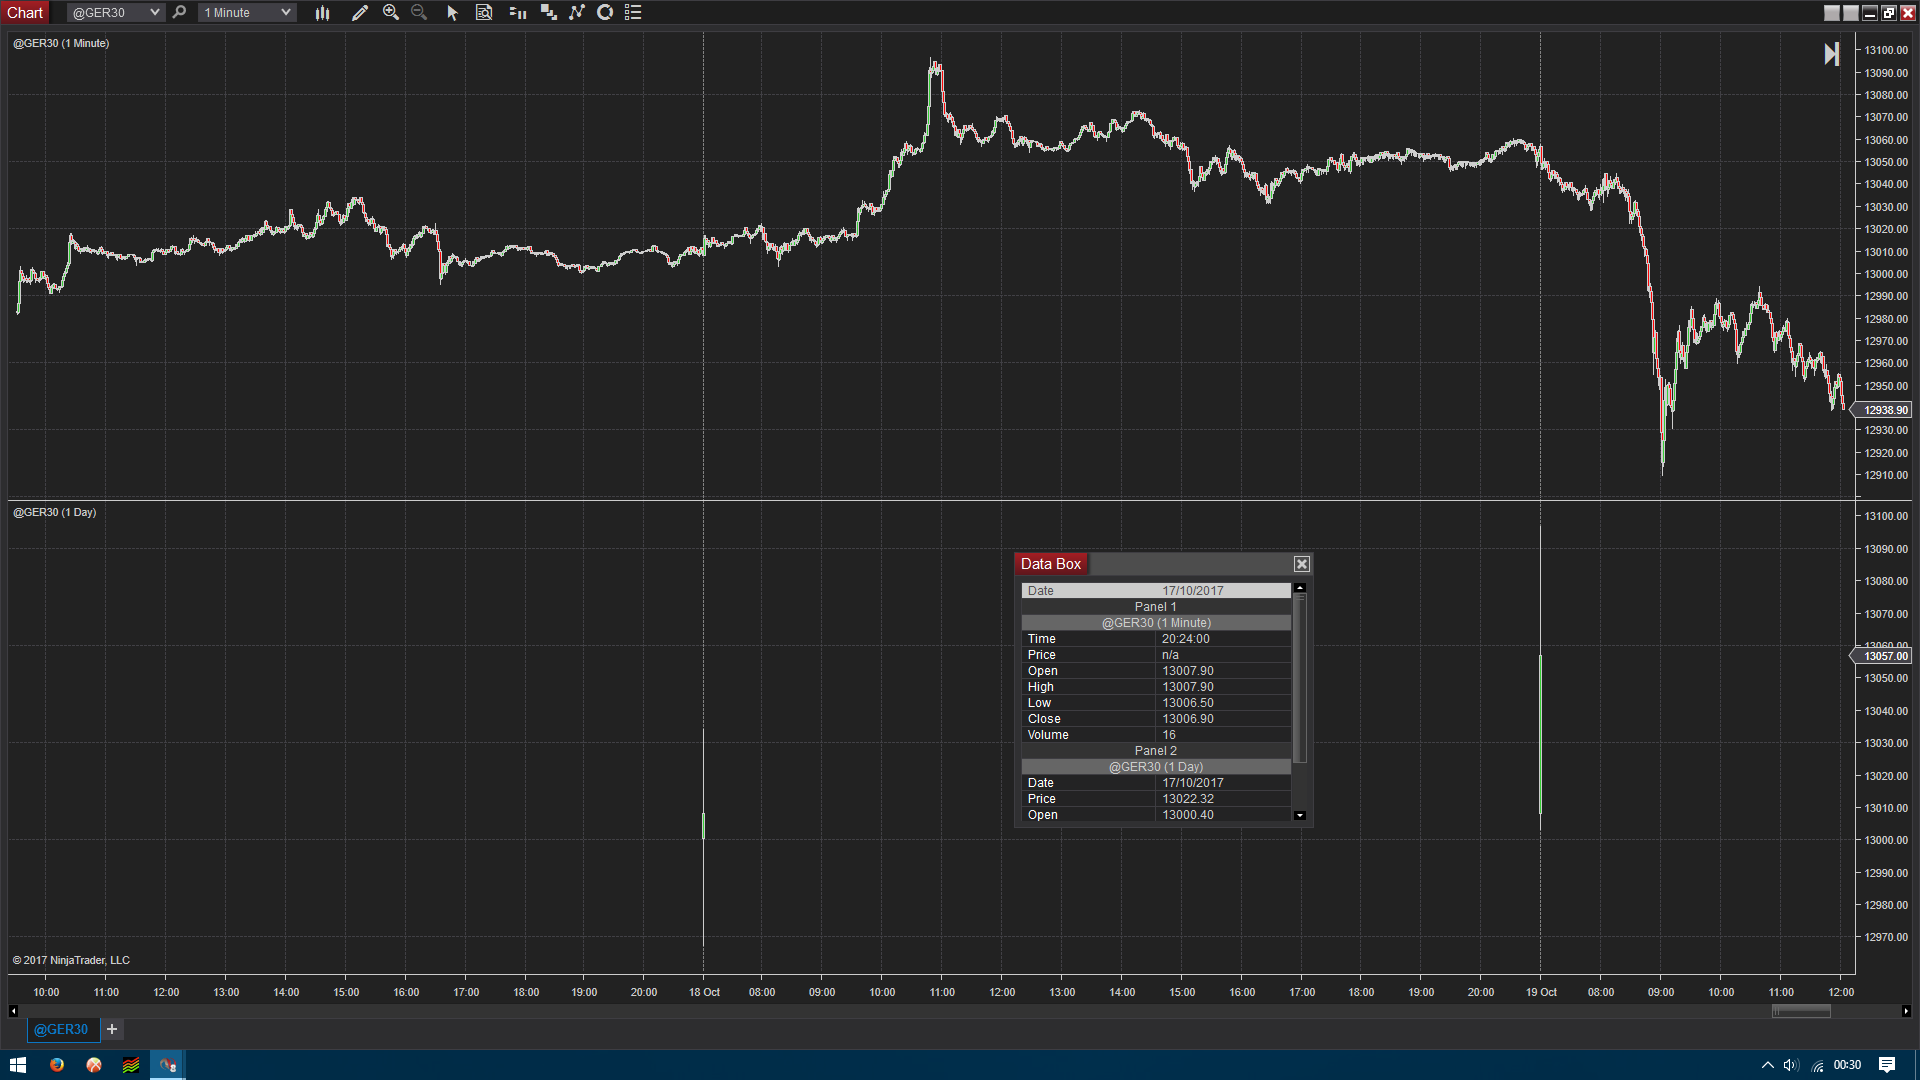
Task: Click the zoom out magnifier icon
Action: [419, 13]
